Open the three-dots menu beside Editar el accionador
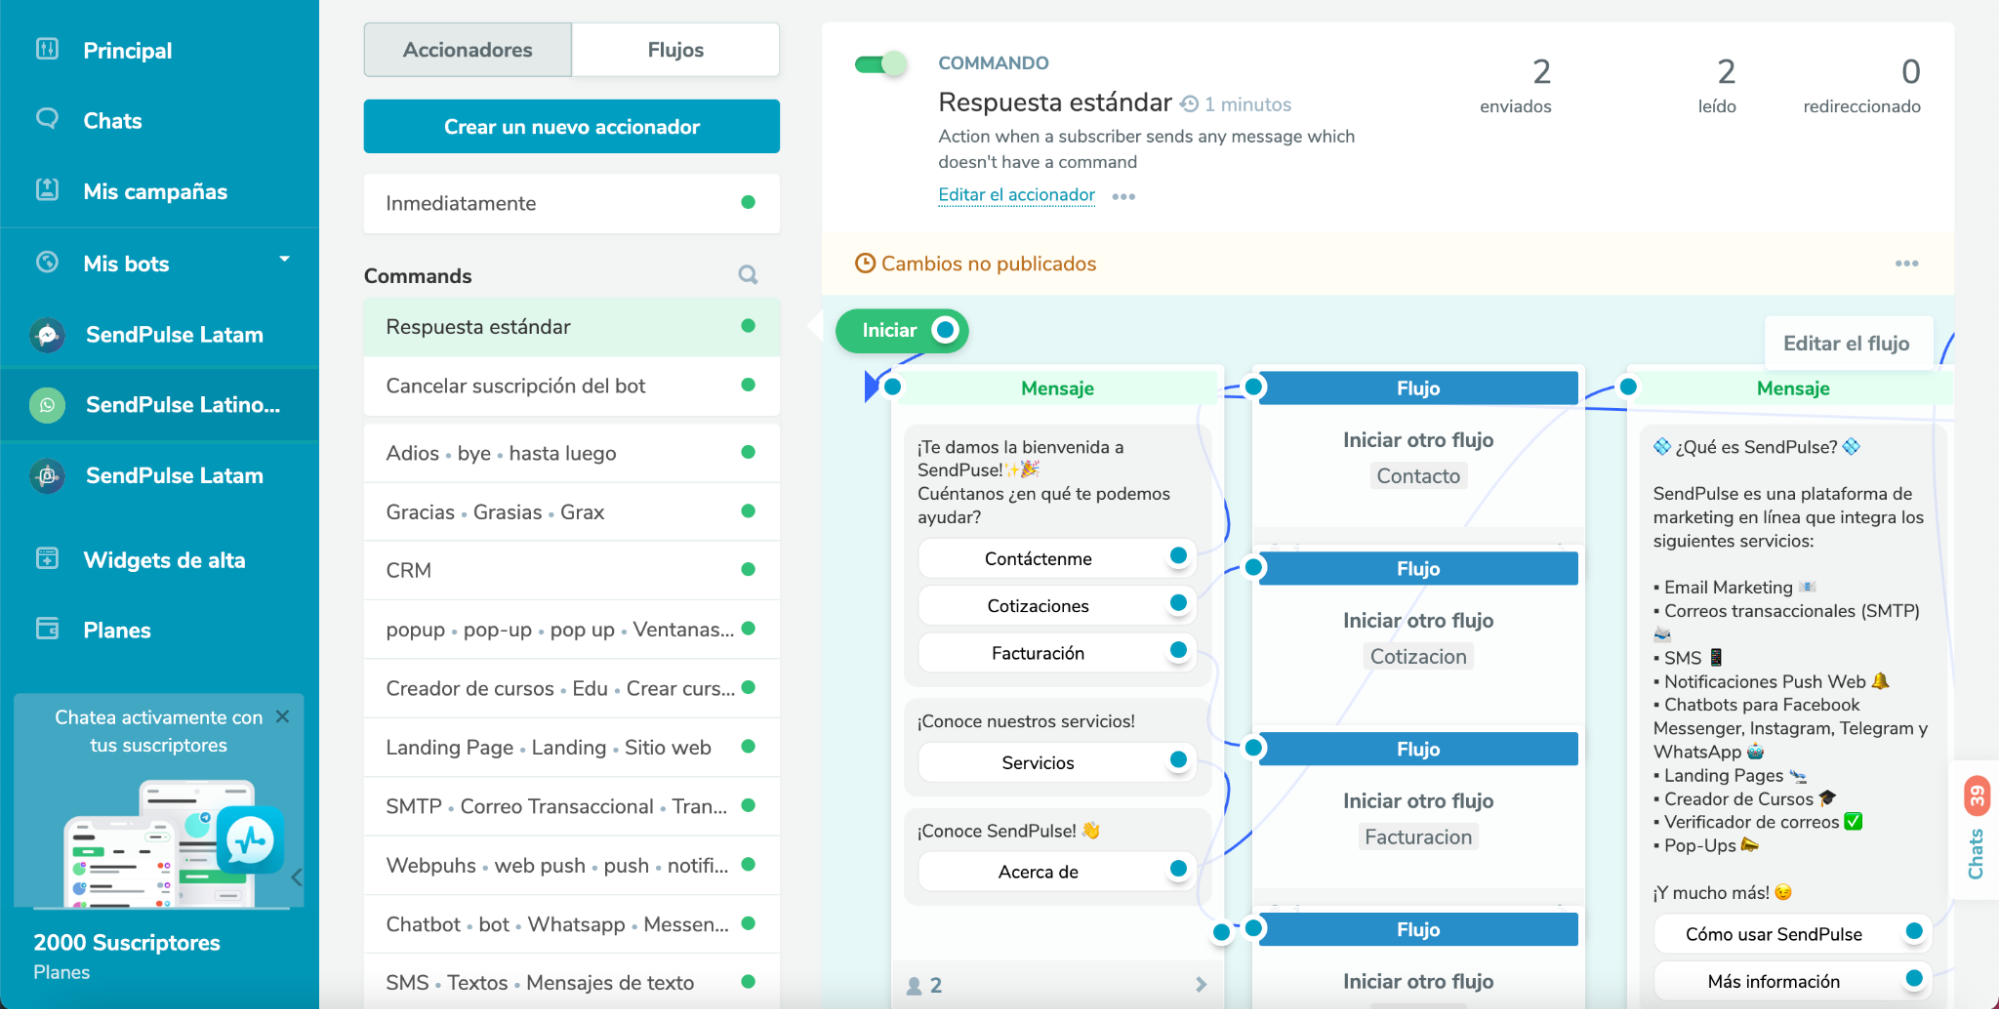The image size is (1999, 1010). (1124, 197)
